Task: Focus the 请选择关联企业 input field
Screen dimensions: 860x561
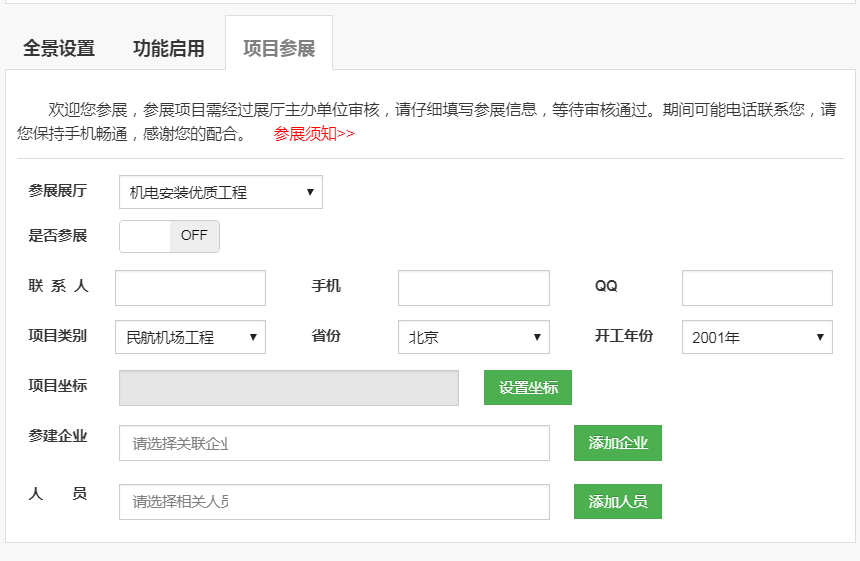Action: pos(334,443)
